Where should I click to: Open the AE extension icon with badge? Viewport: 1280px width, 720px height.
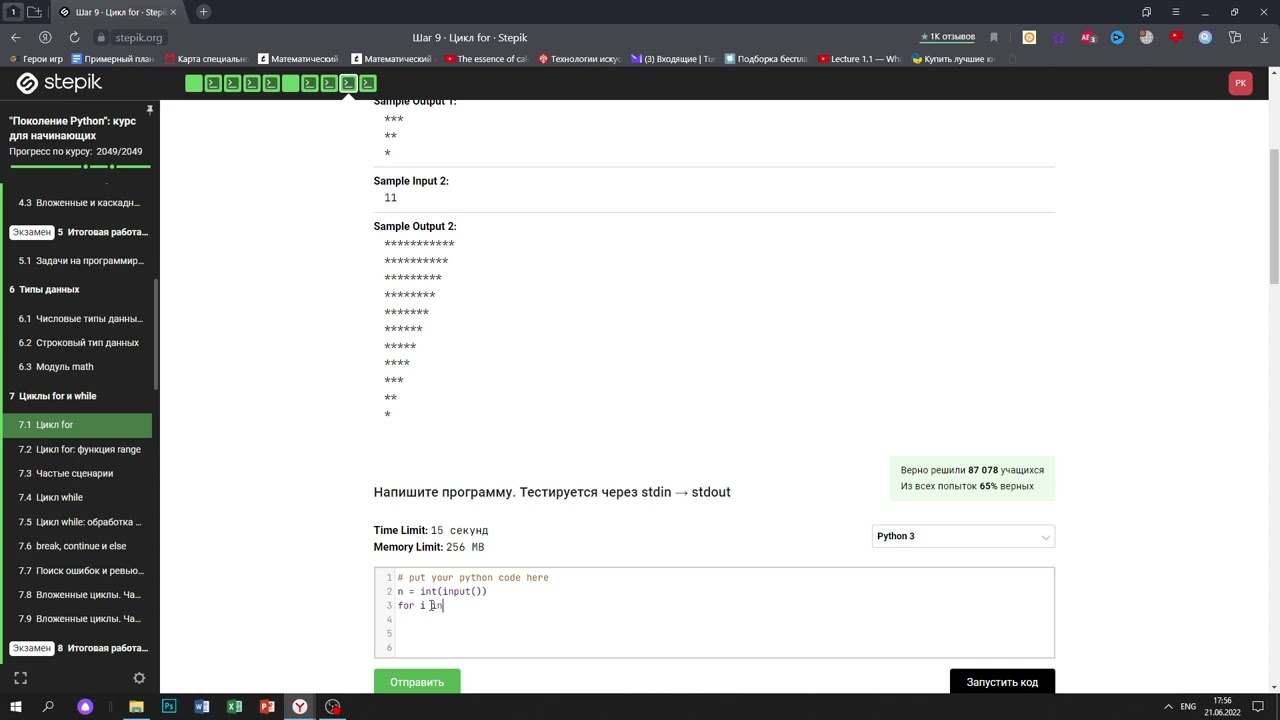[1088, 37]
